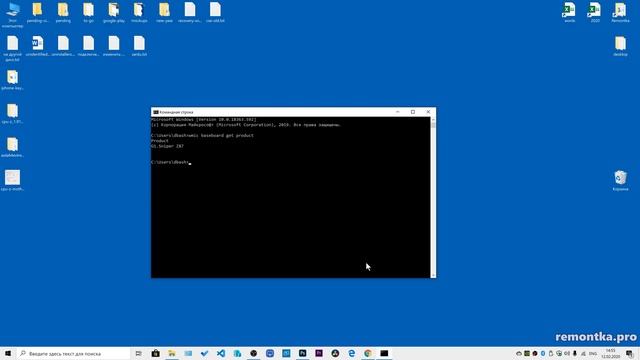Click the volume icon in system tray

(x=567, y=353)
